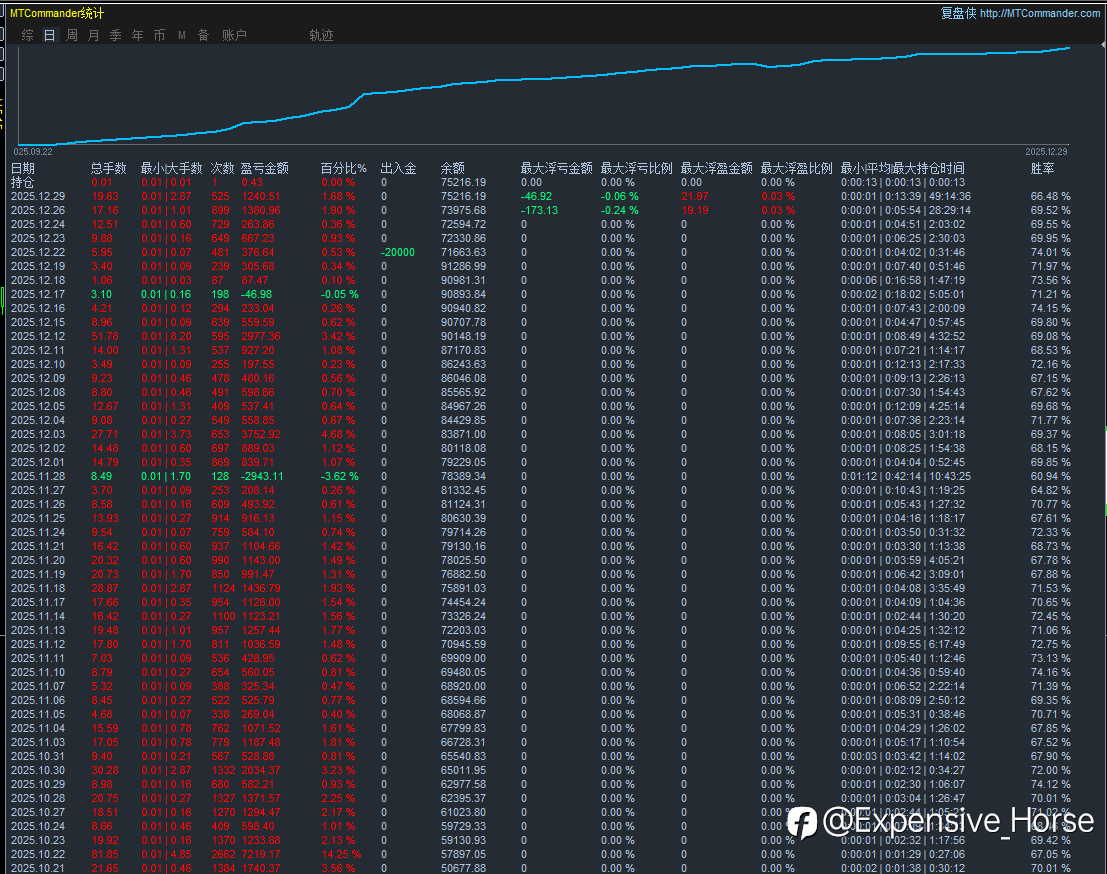This screenshot has width=1107, height=874.
Task: Select the 2025.11.28 date row
Action: pyautogui.click(x=37, y=476)
